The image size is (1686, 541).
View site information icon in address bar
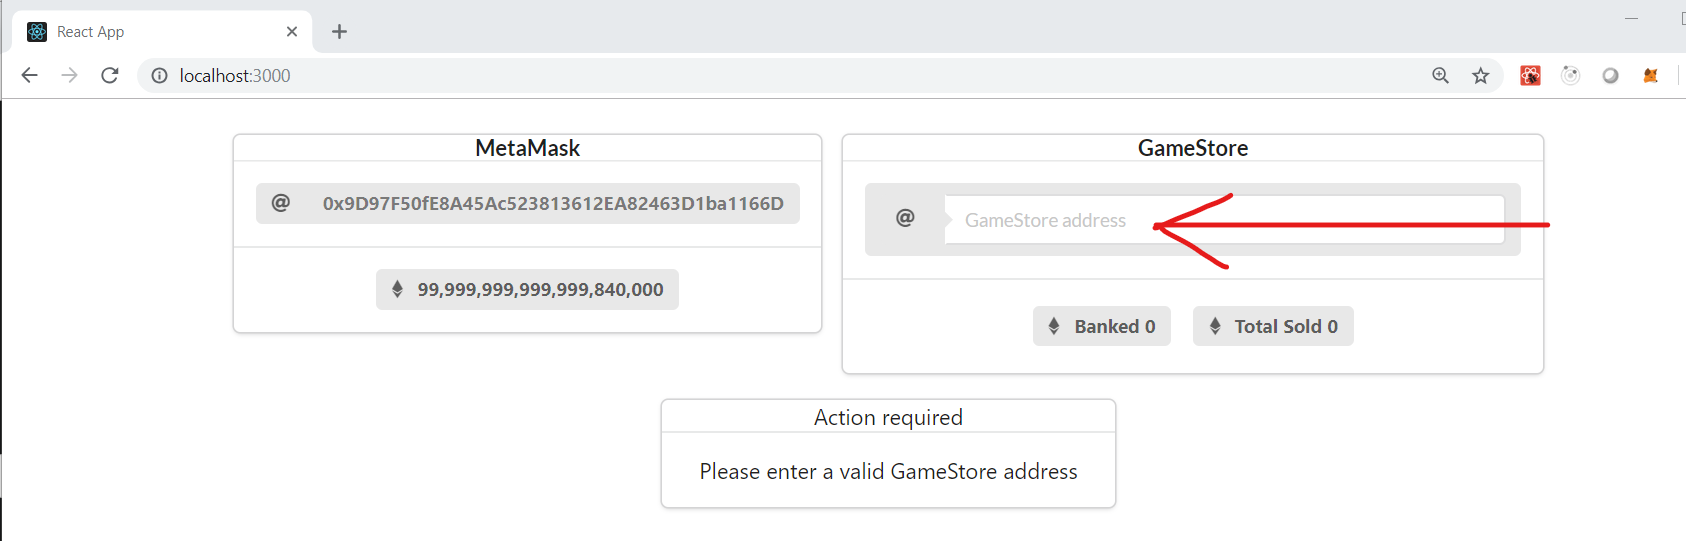159,76
